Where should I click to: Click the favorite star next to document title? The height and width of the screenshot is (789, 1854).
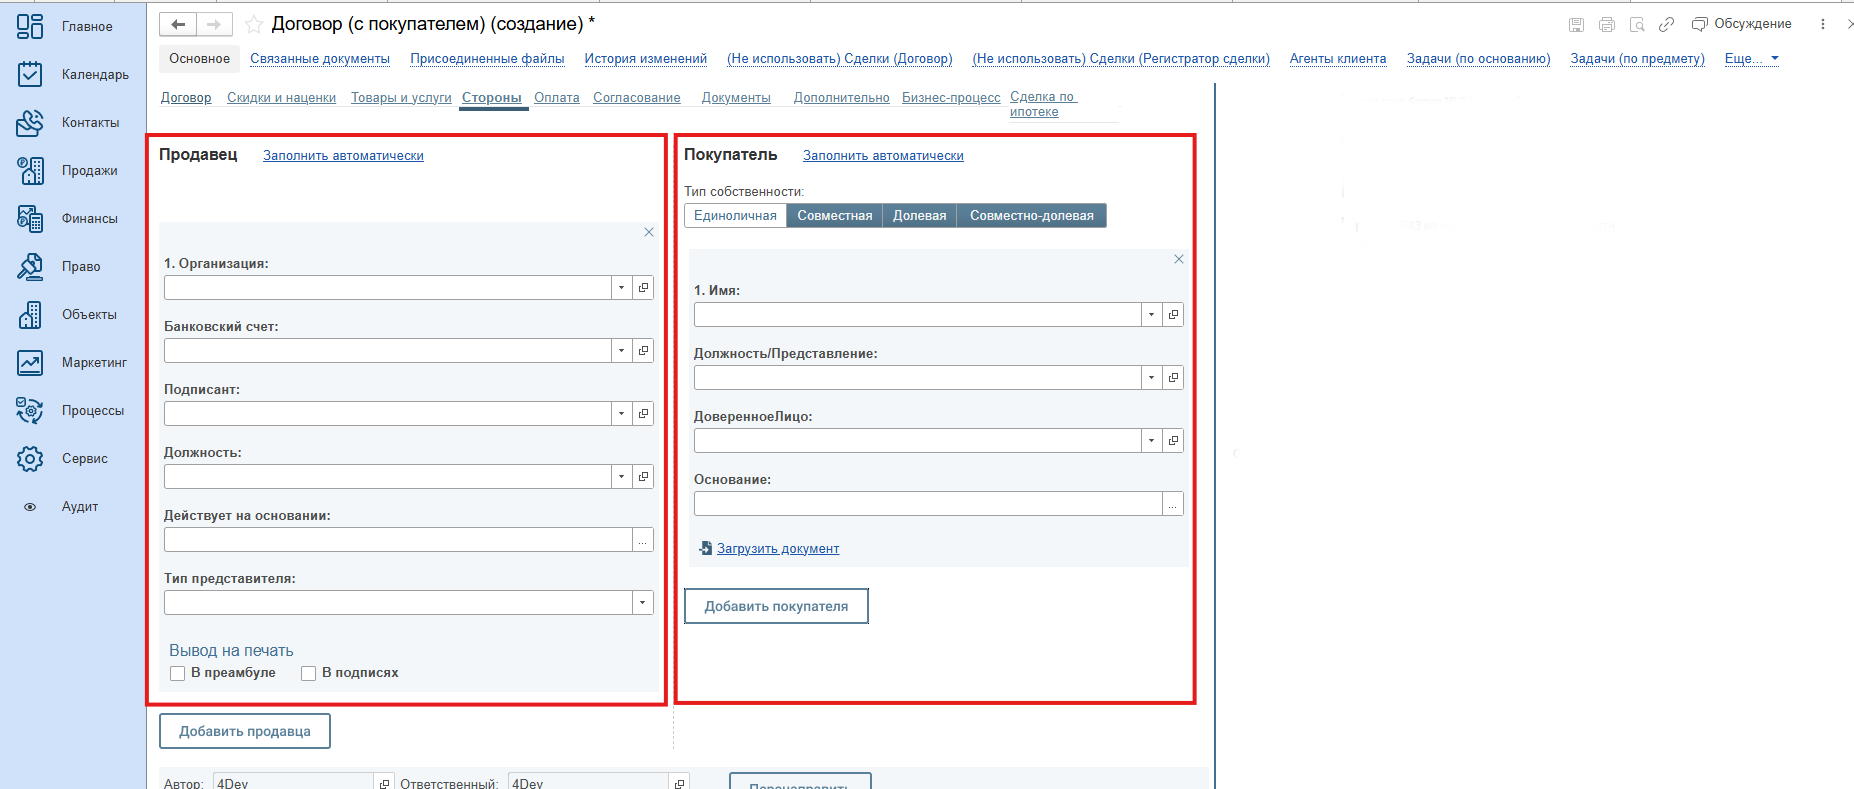pyautogui.click(x=254, y=24)
